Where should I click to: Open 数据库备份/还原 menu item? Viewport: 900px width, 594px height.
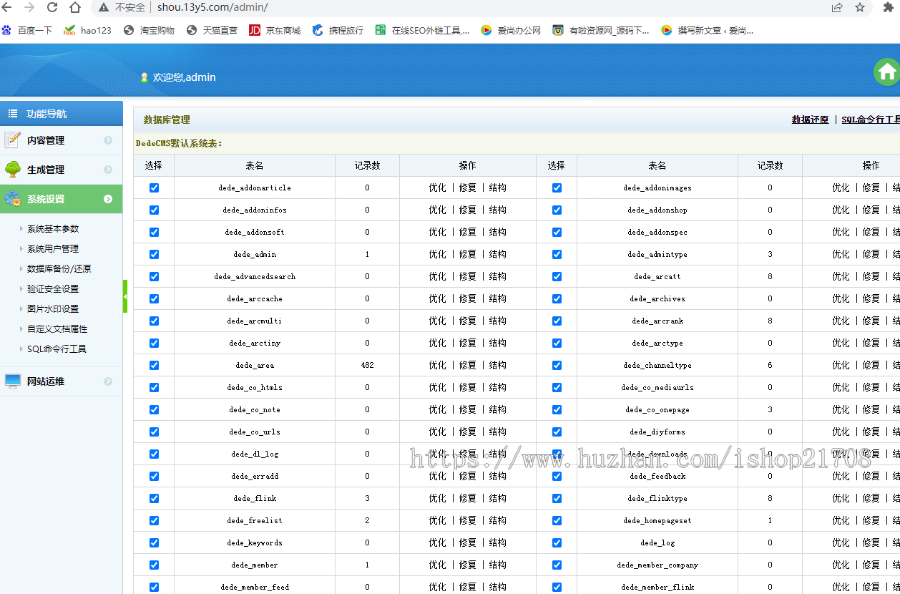tap(59, 269)
